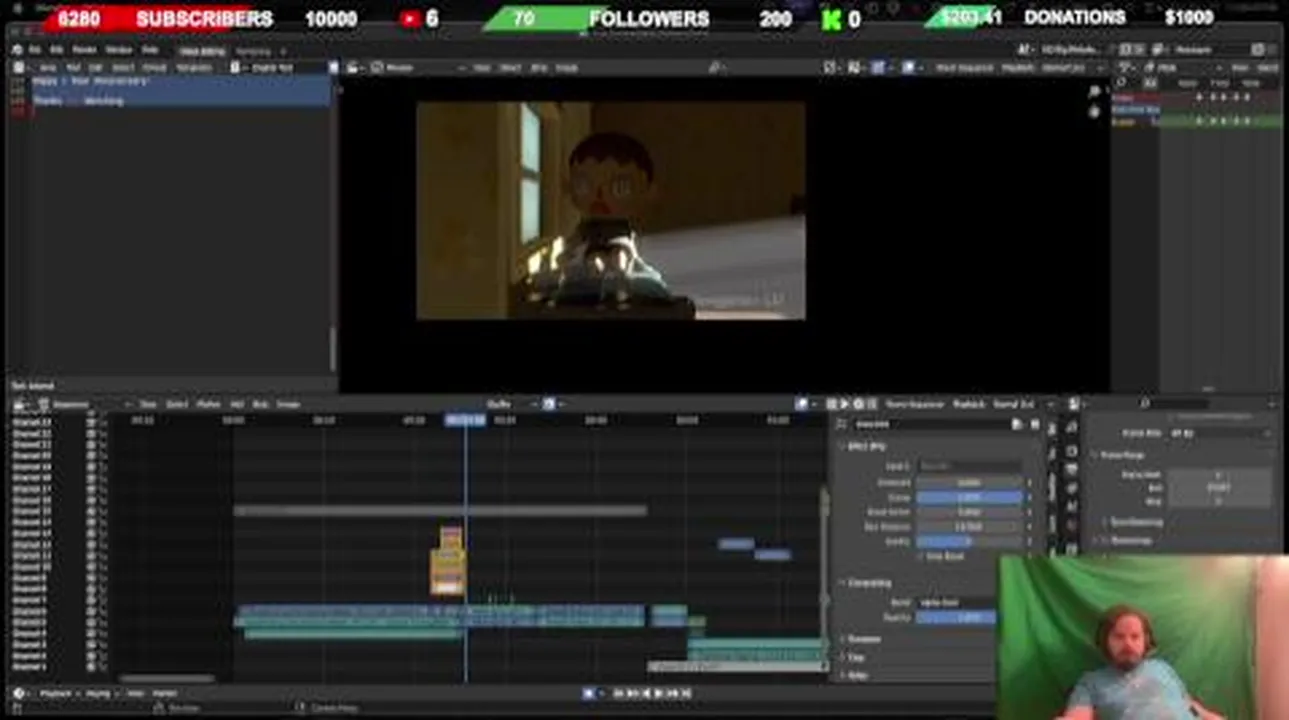Open the Frame Rate dropdown
This screenshot has width=1289, height=720.
click(1220, 433)
